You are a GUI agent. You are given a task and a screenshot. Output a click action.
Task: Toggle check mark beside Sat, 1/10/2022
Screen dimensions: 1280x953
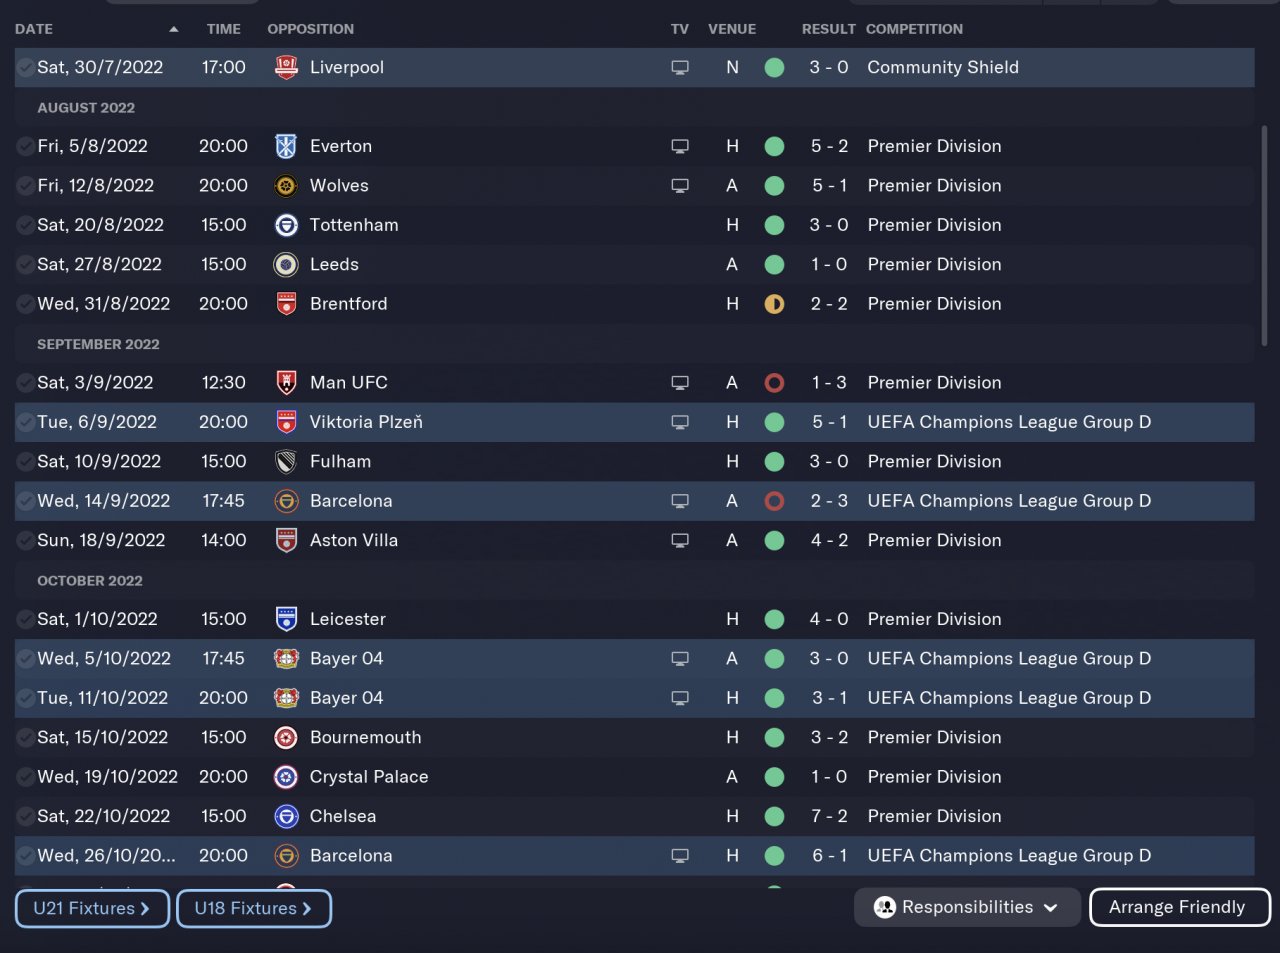coord(25,619)
